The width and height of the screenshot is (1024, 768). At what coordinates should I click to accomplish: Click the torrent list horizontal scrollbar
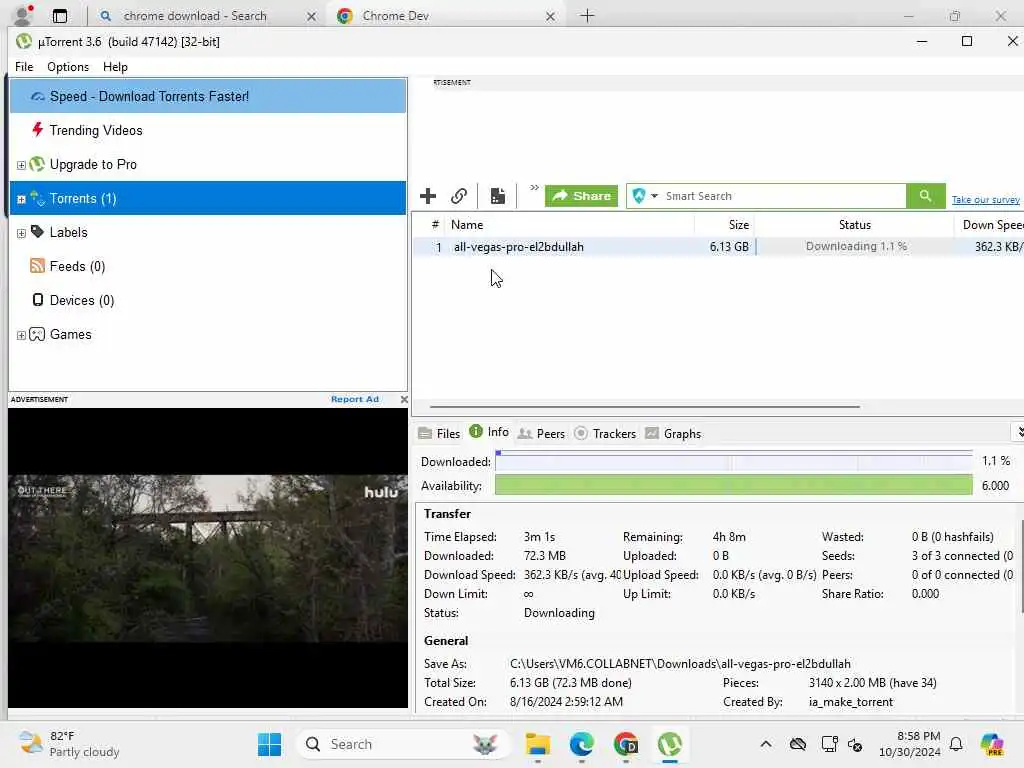click(645, 407)
